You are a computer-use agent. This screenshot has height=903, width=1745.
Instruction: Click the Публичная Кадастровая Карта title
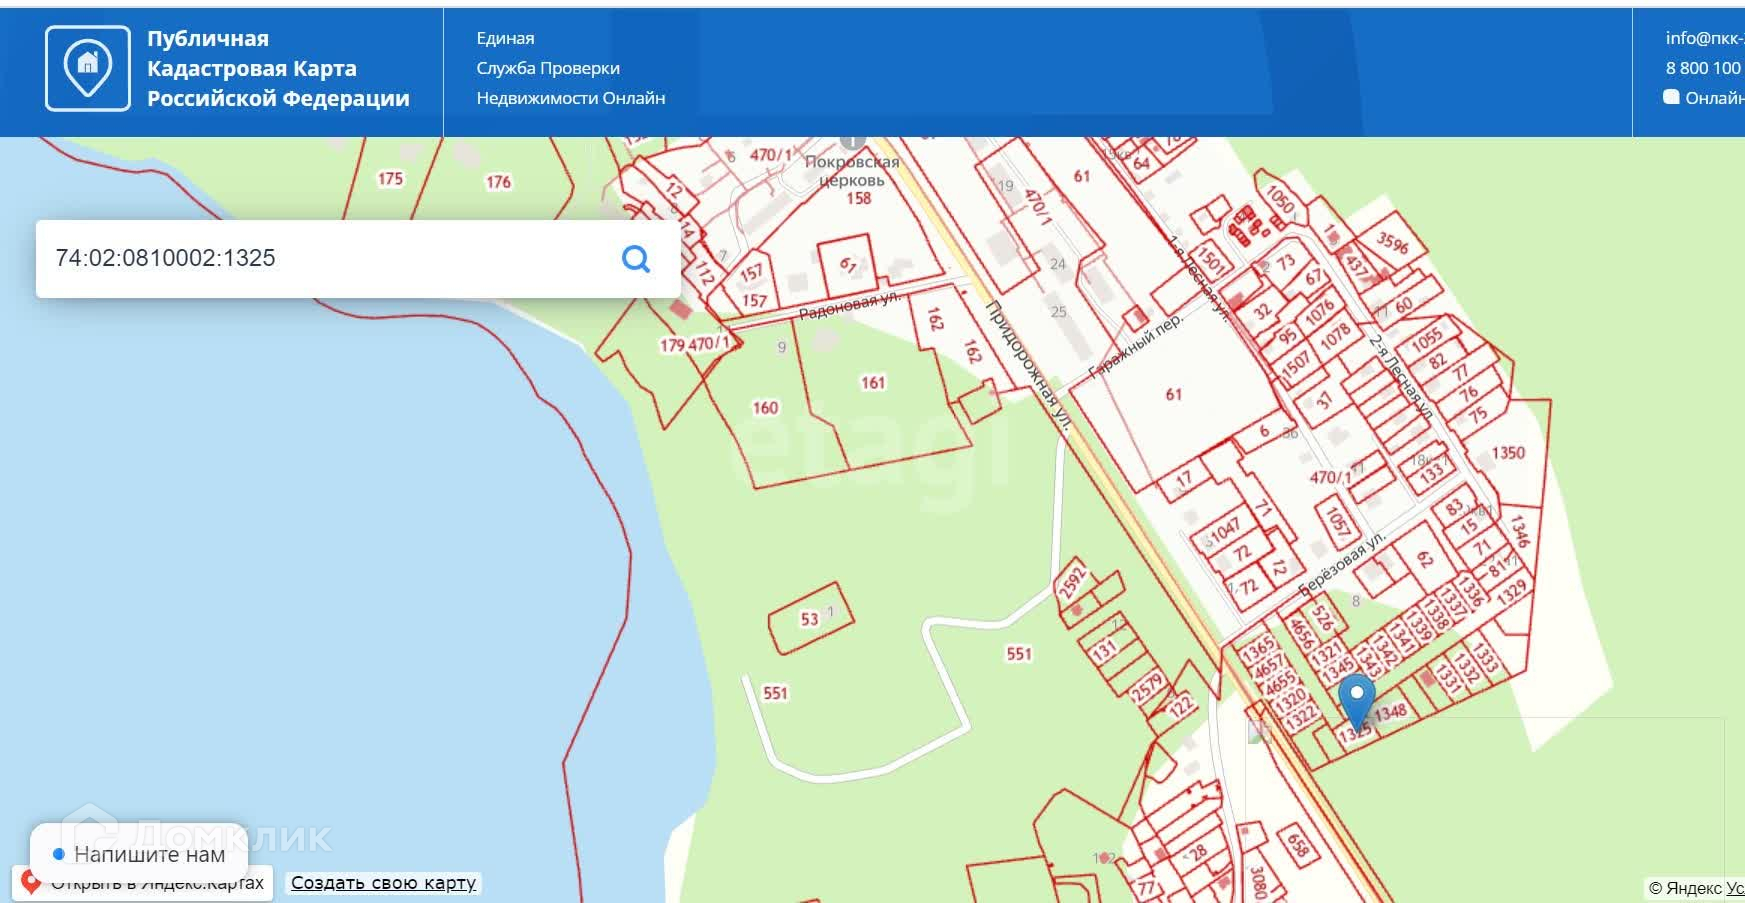278,68
